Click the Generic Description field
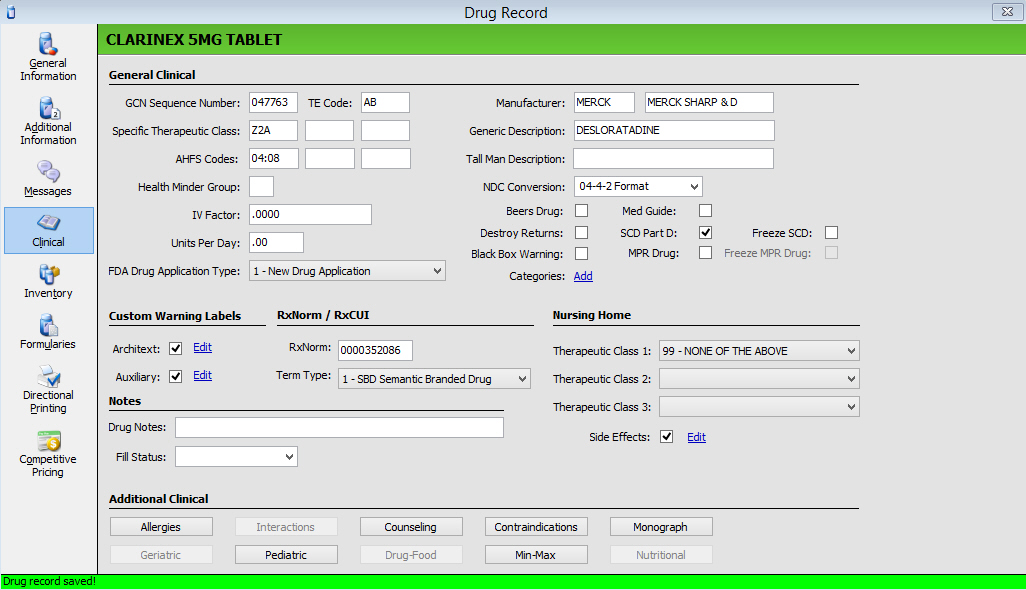Viewport: 1026px width, 590px height. 674,130
